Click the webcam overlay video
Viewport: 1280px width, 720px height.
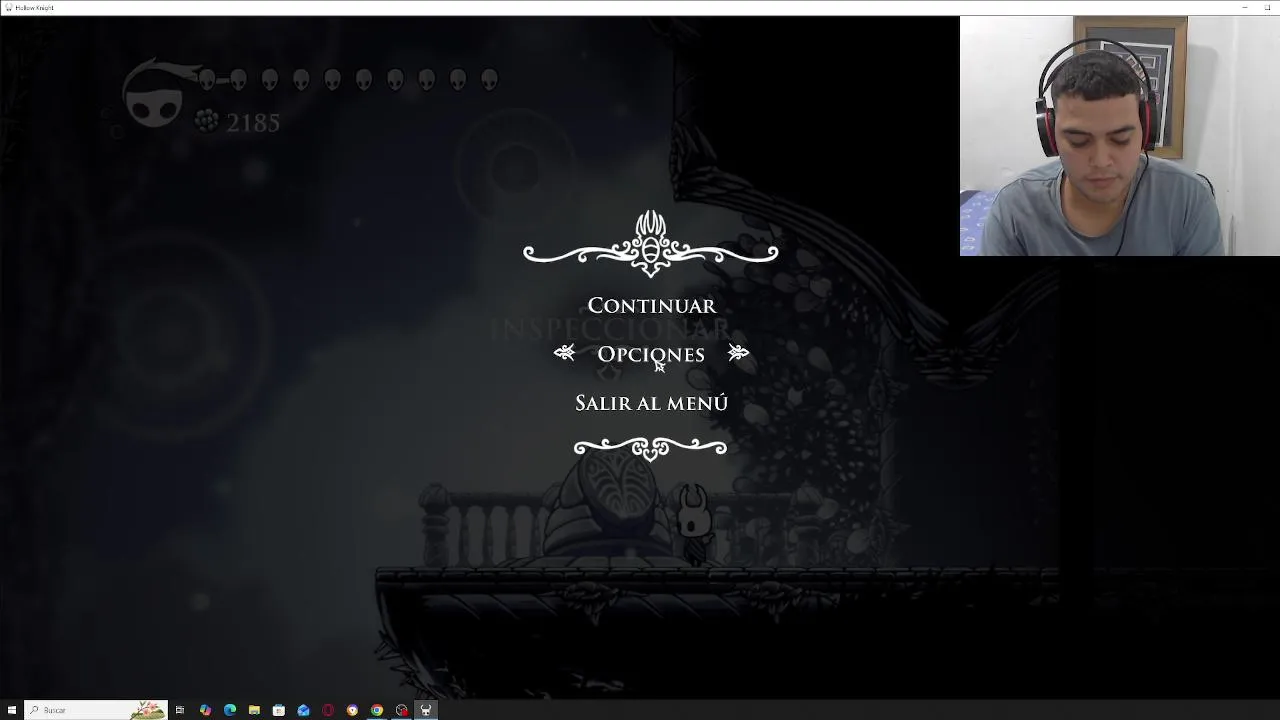[x=1120, y=136]
